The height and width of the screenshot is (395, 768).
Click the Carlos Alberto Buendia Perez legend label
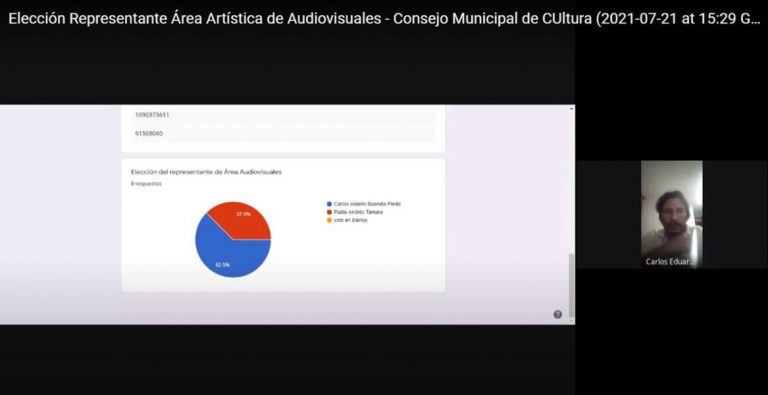coord(367,204)
